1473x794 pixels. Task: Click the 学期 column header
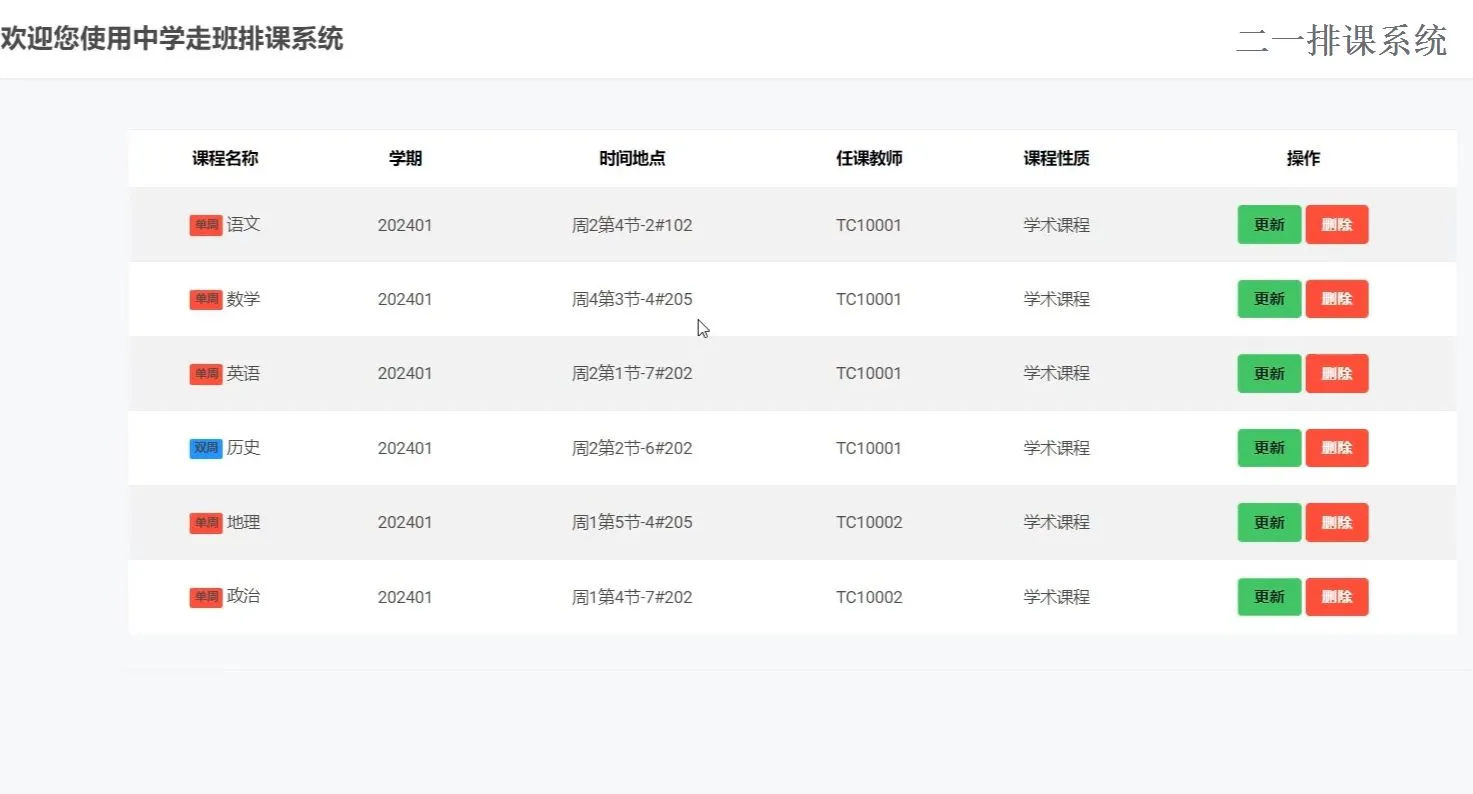pyautogui.click(x=405, y=158)
